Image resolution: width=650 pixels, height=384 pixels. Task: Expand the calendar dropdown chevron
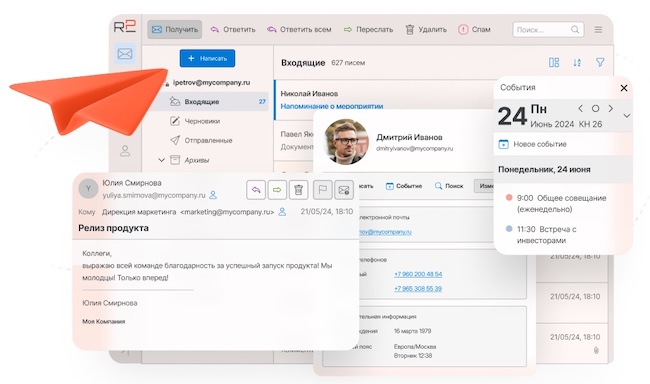click(x=627, y=116)
